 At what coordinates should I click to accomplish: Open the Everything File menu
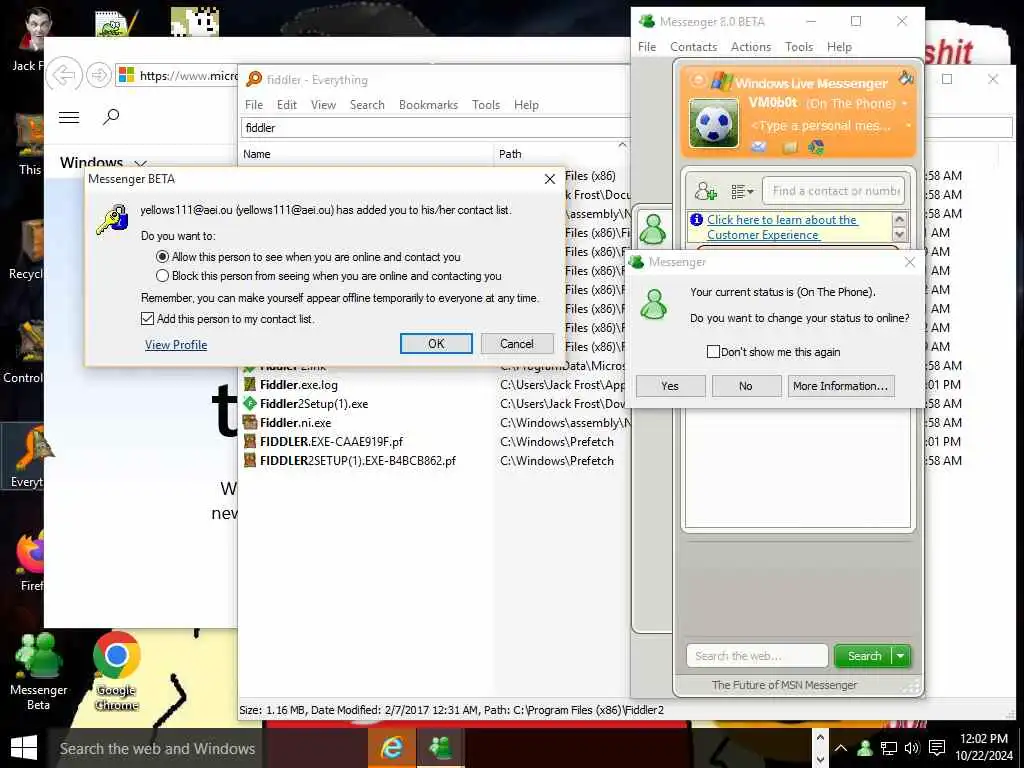pyautogui.click(x=254, y=104)
